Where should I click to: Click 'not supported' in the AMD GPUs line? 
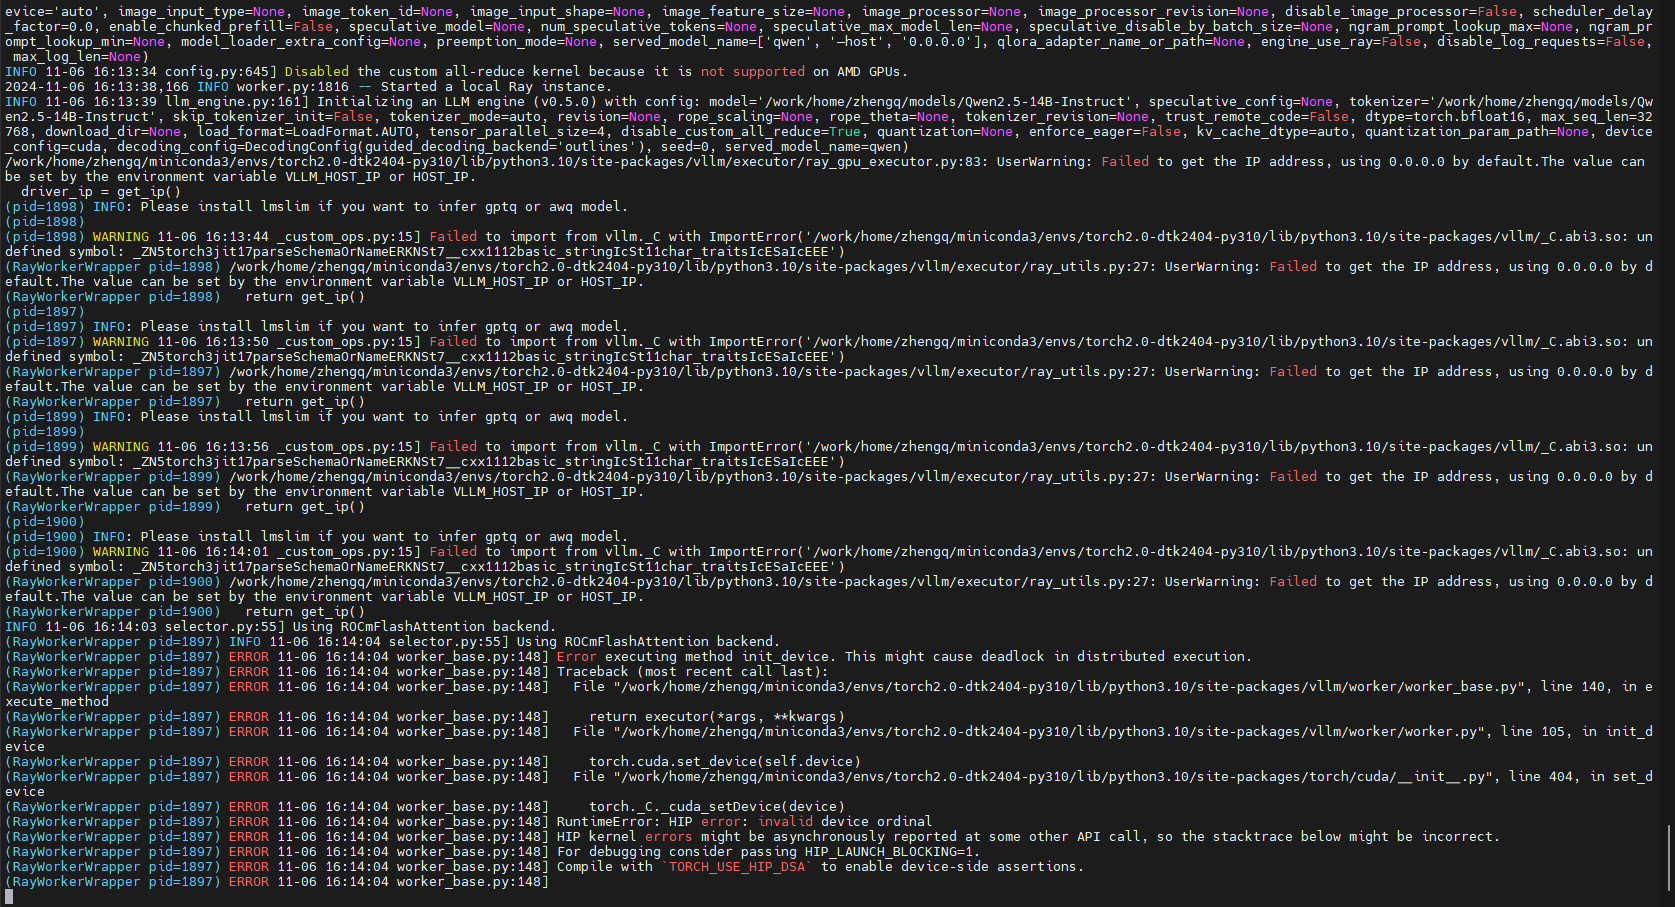pos(753,72)
